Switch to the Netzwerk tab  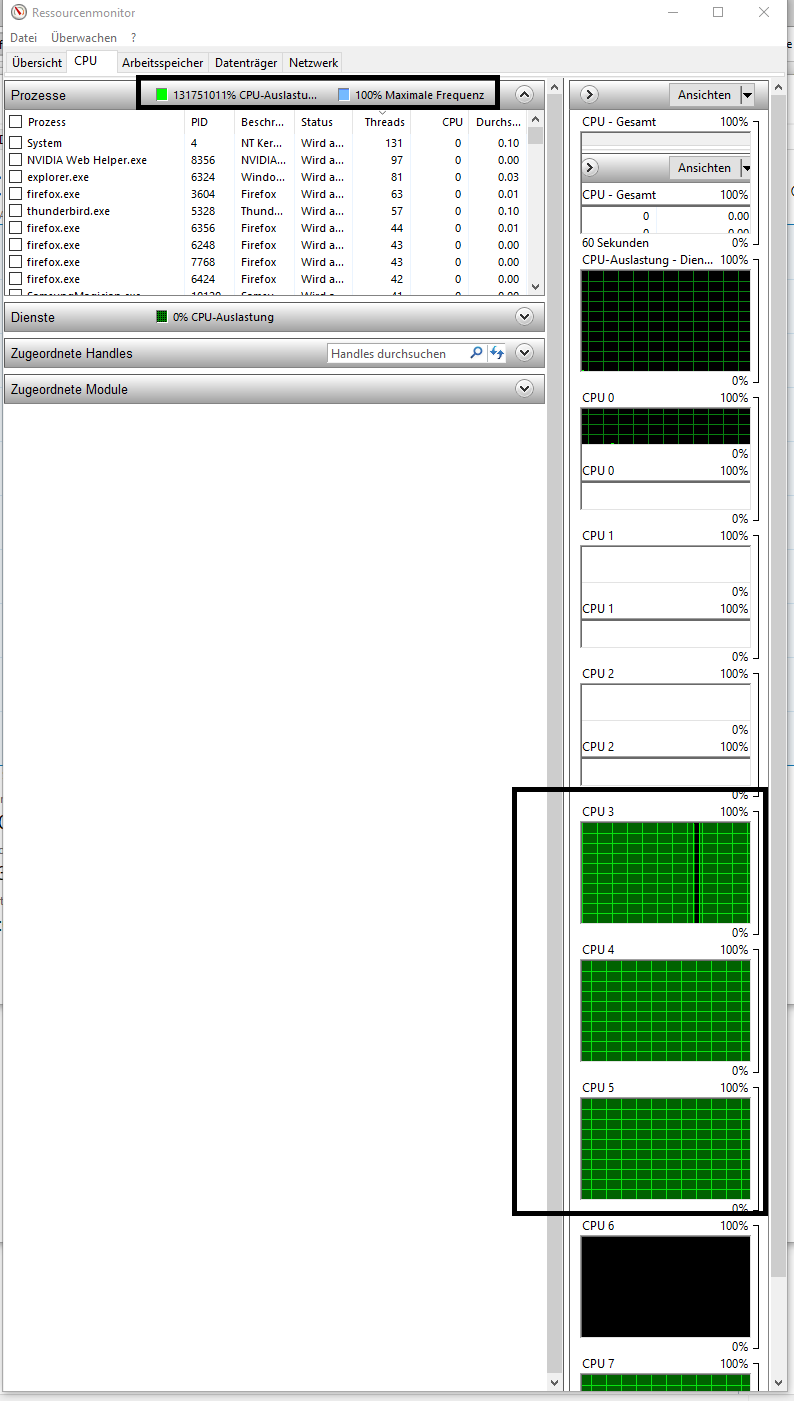pyautogui.click(x=313, y=62)
